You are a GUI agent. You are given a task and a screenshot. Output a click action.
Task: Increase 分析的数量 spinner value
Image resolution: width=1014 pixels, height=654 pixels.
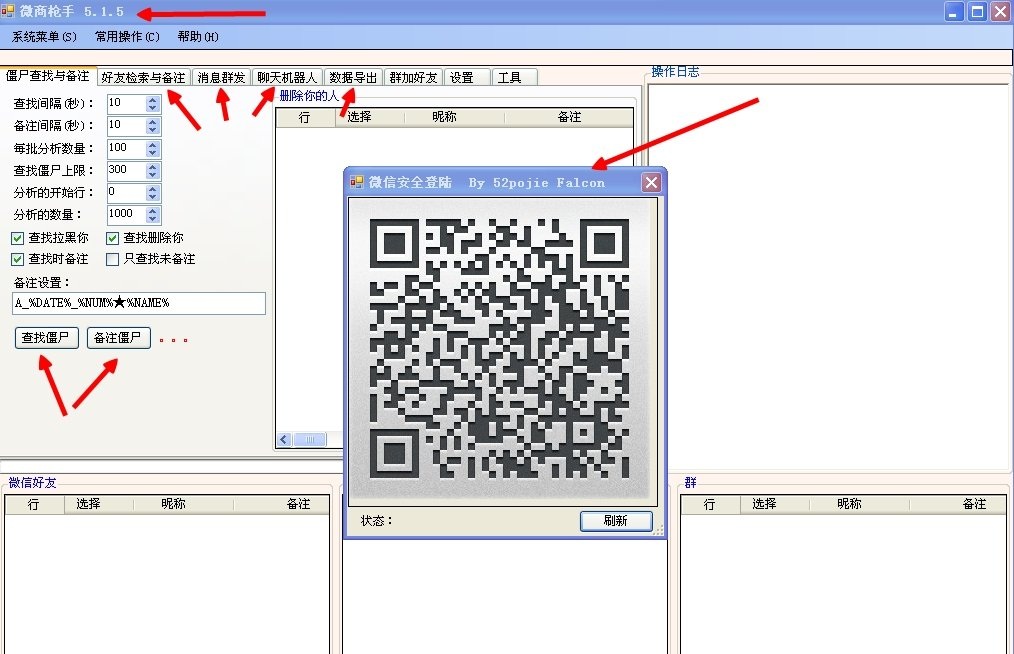click(153, 211)
